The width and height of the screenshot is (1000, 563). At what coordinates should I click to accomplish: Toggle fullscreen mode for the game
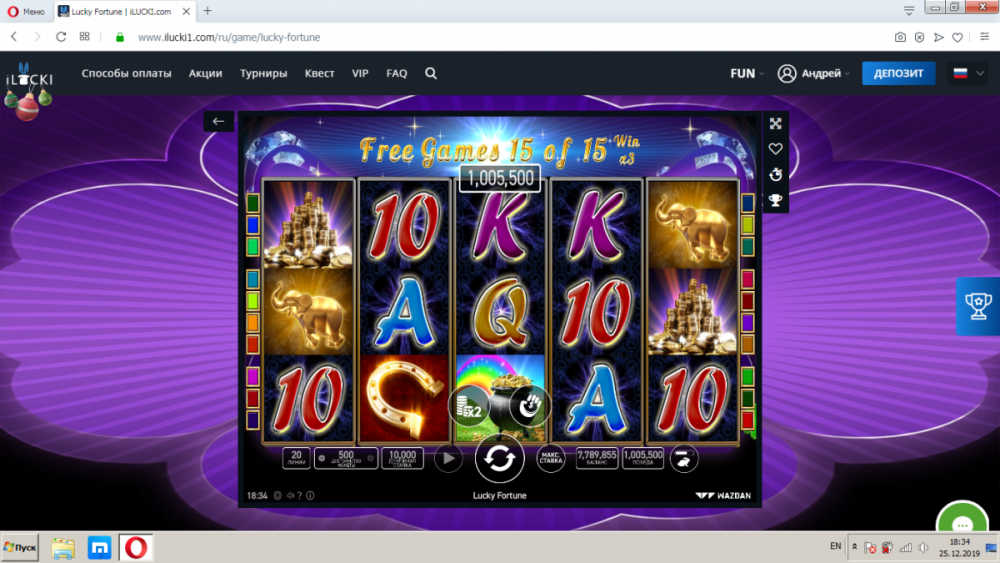coord(776,124)
